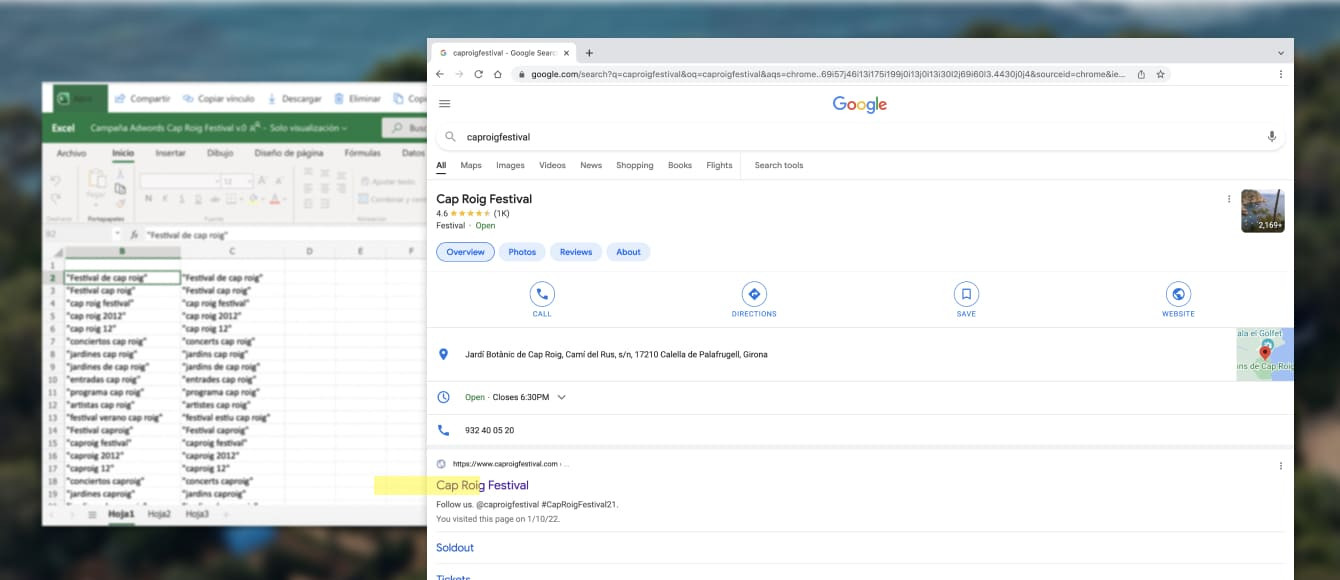Open the Google hamburger menu

445,104
